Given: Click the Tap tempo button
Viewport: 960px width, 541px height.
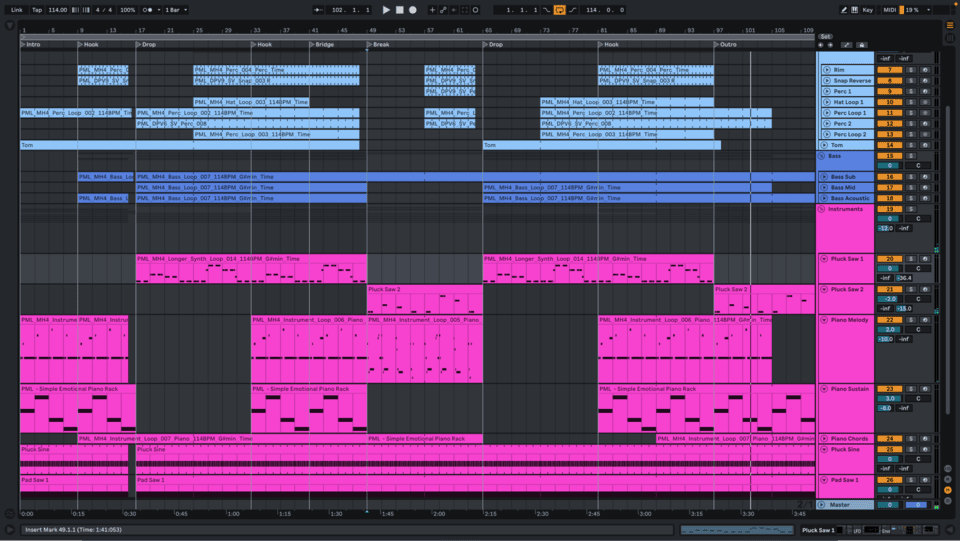Looking at the screenshot, I should [37, 10].
